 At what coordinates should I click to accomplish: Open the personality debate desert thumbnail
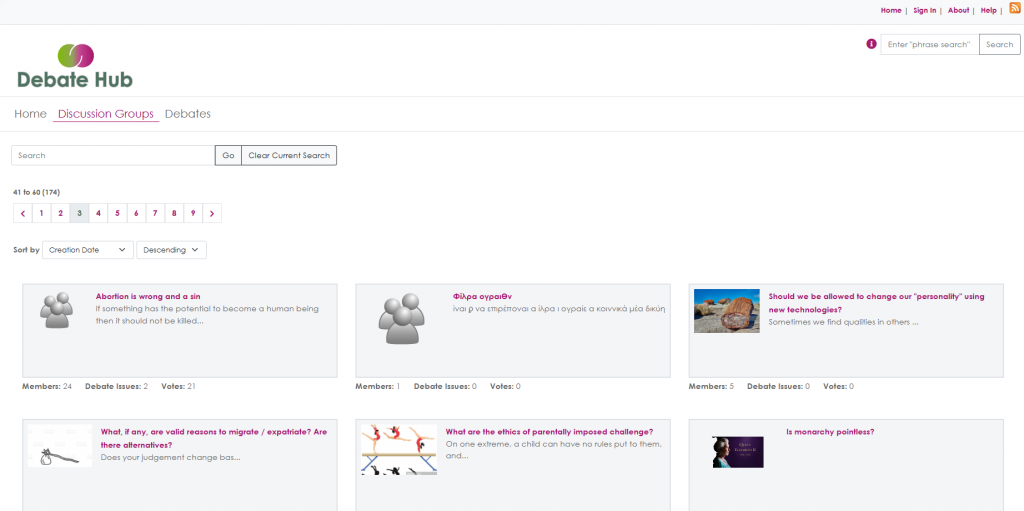pos(727,310)
